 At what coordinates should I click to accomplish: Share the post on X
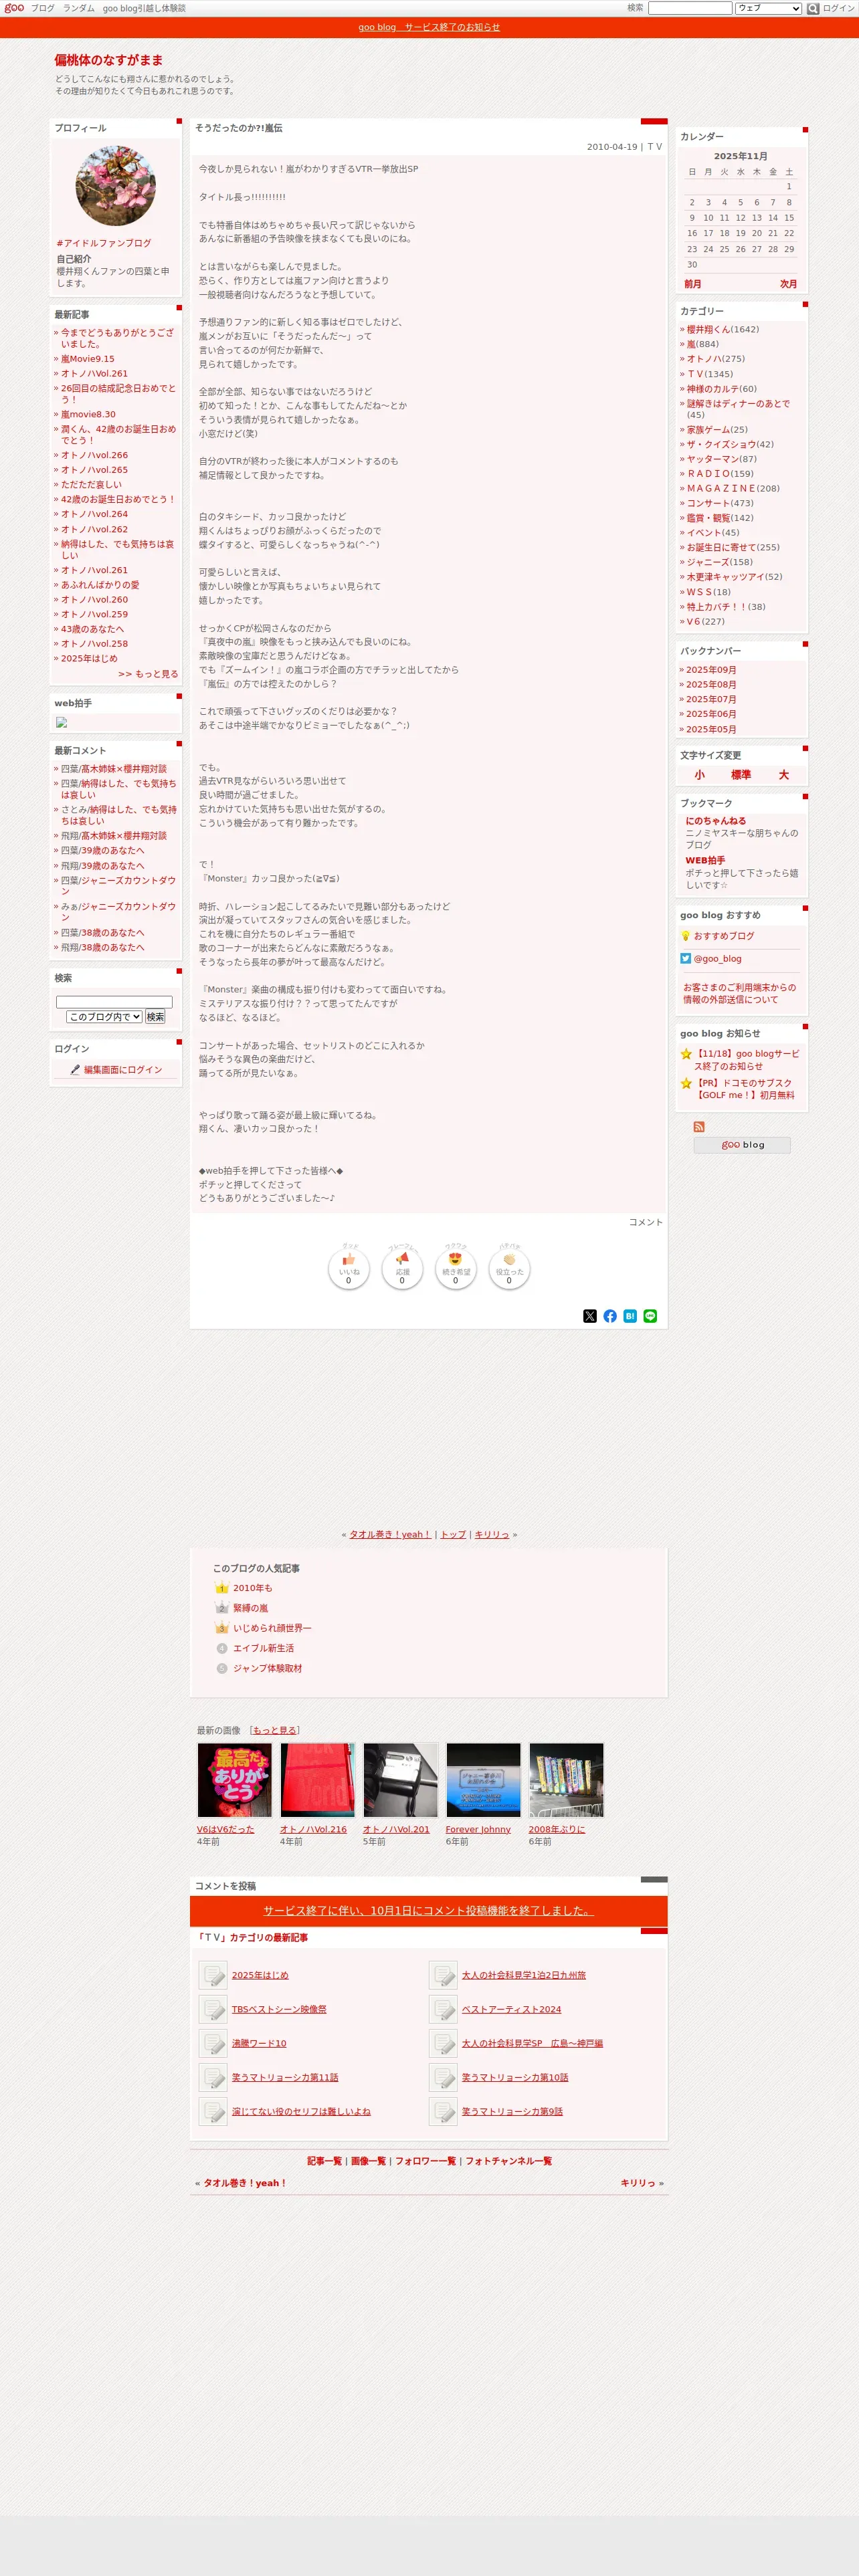(x=590, y=1316)
